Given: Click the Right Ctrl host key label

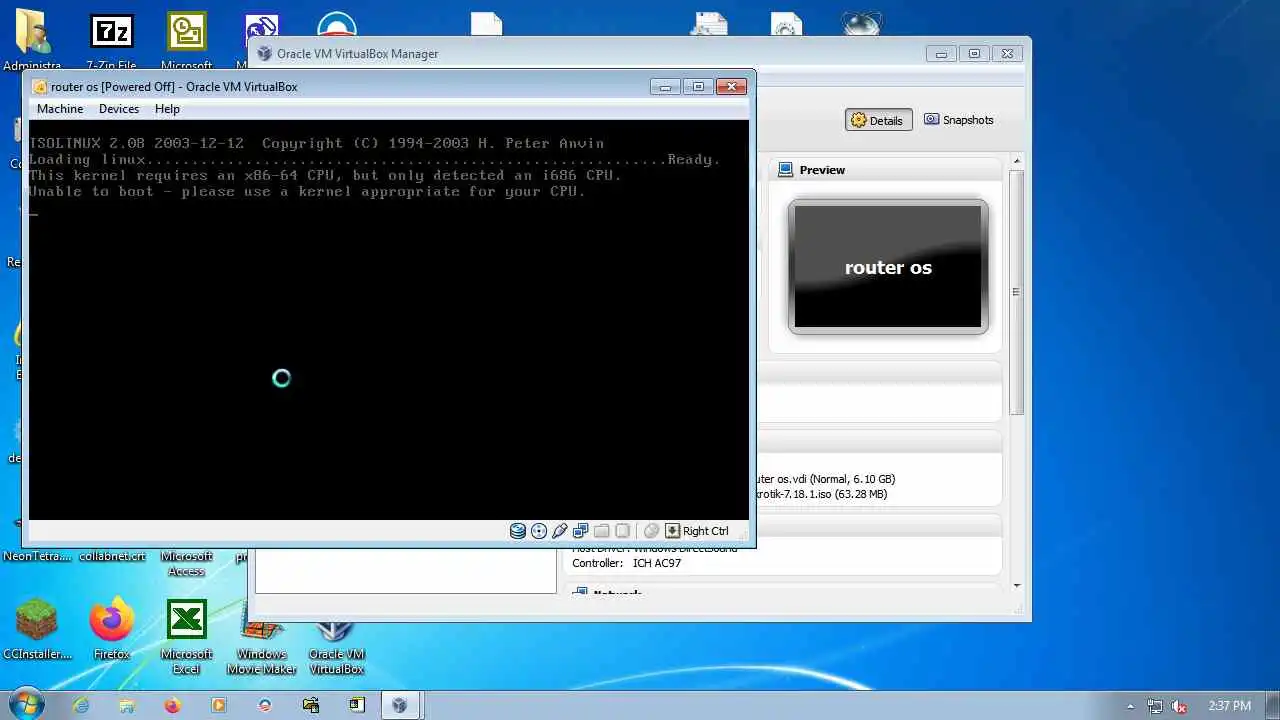Looking at the screenshot, I should coord(706,531).
